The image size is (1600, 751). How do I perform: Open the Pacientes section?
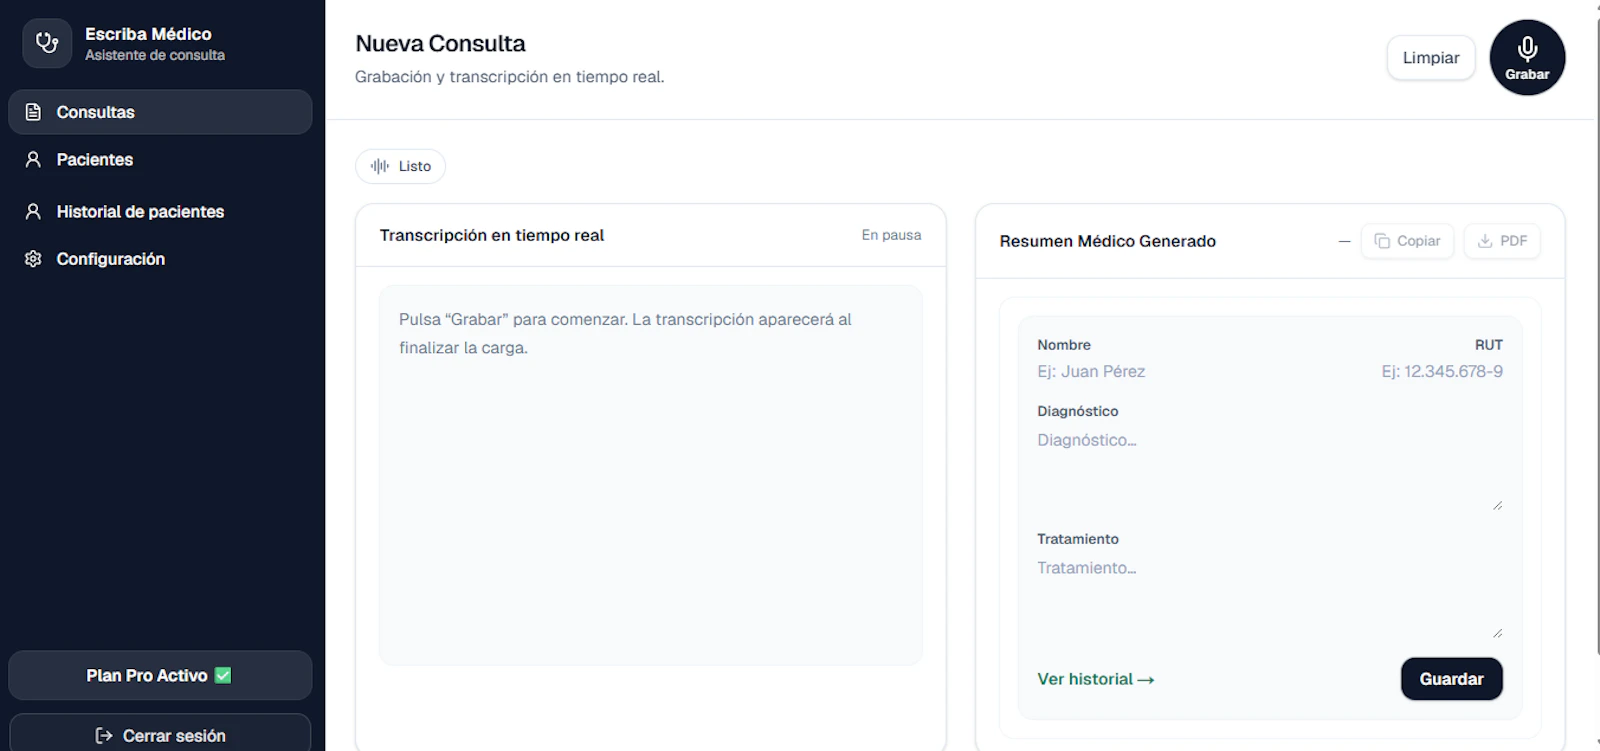(x=160, y=160)
